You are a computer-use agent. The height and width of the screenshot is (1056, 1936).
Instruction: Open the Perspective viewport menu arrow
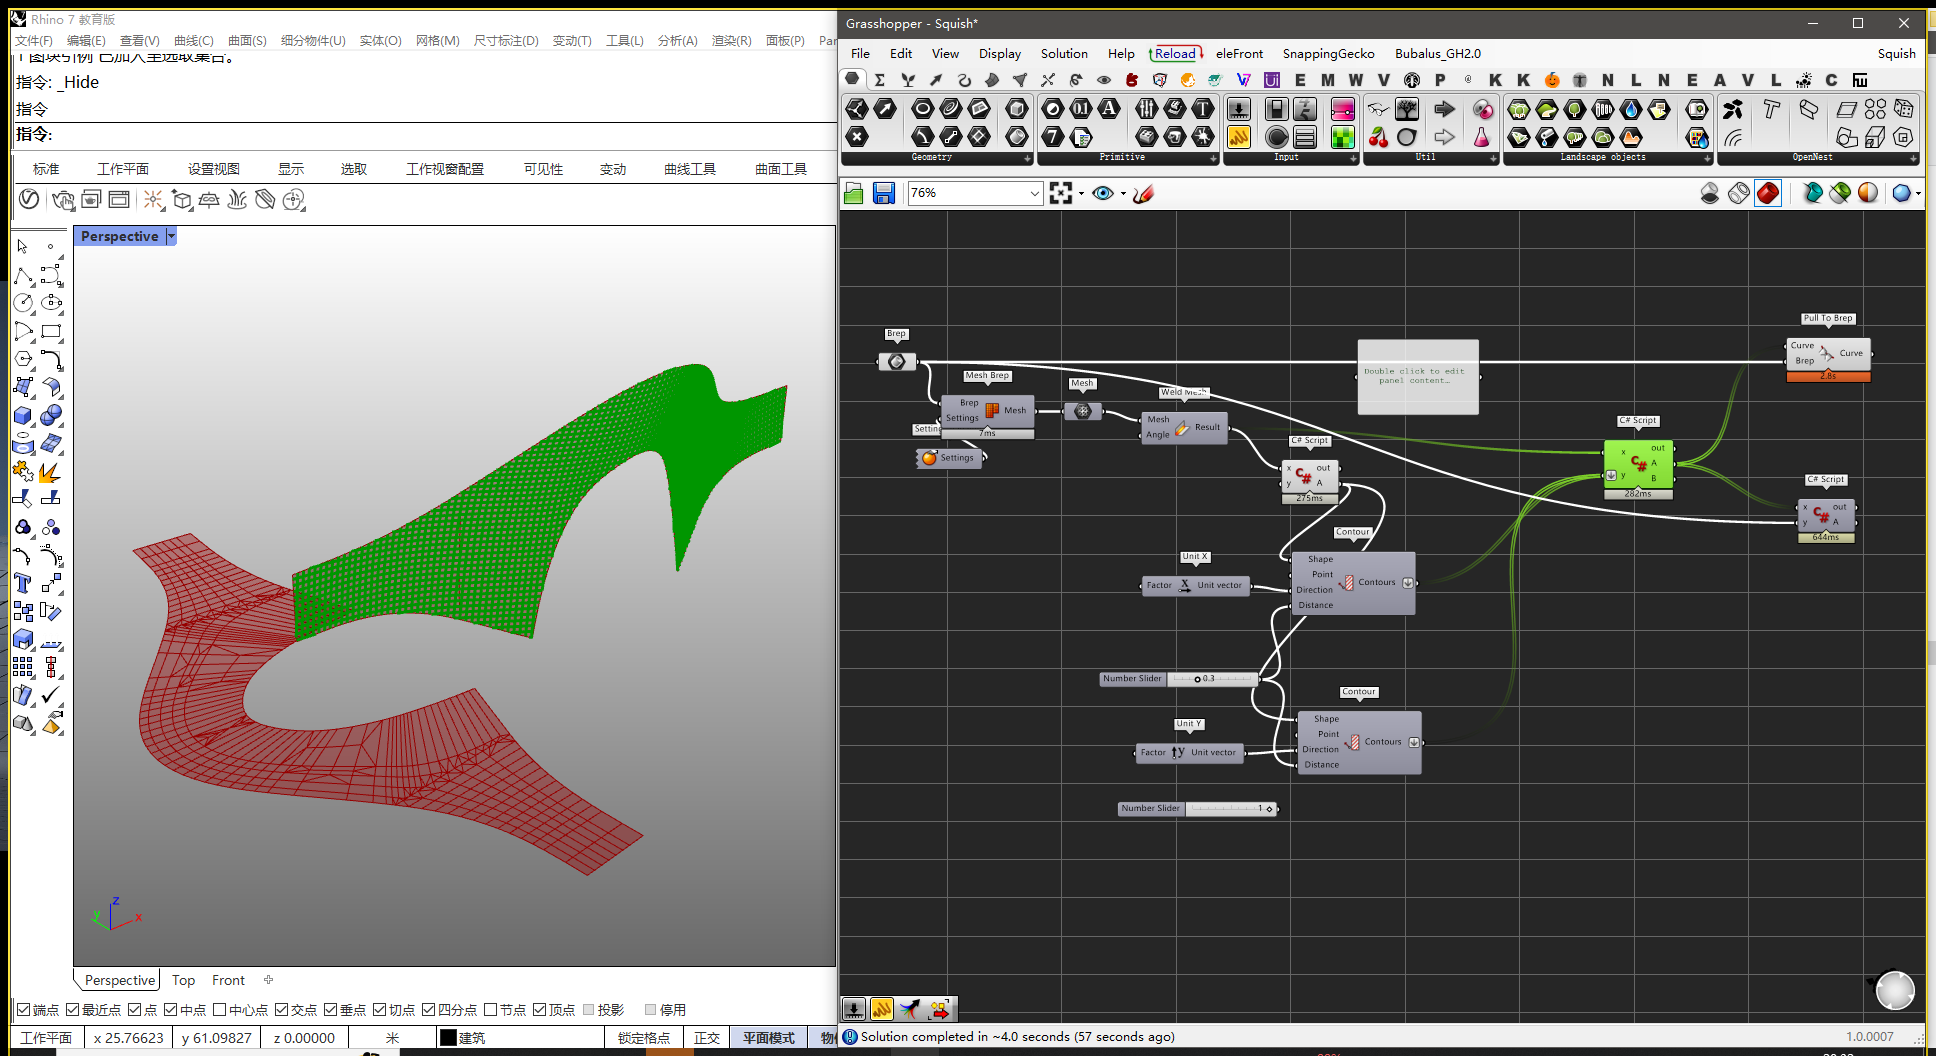(x=171, y=236)
